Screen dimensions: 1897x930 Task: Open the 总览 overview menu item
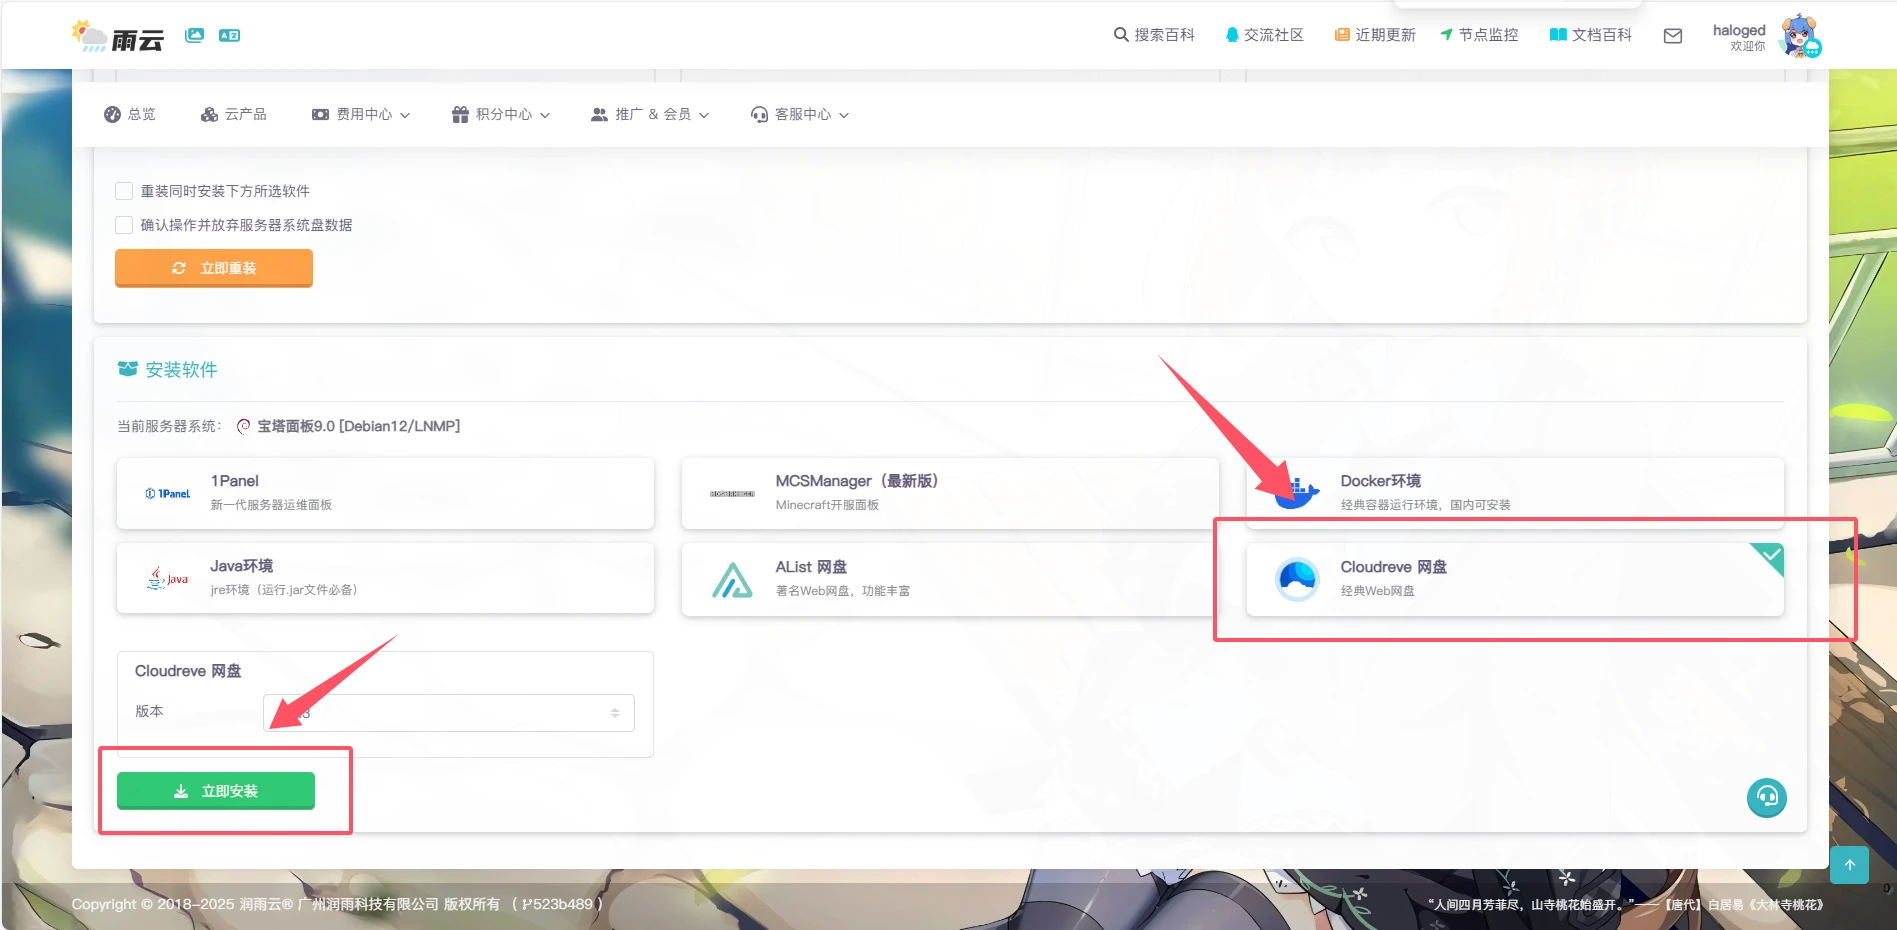coord(130,114)
